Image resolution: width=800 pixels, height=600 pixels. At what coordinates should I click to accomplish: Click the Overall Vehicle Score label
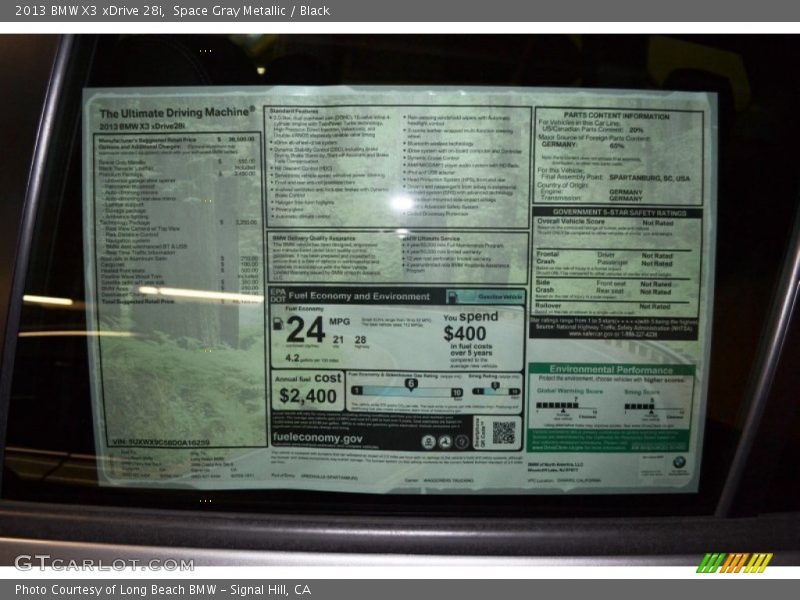tap(570, 221)
